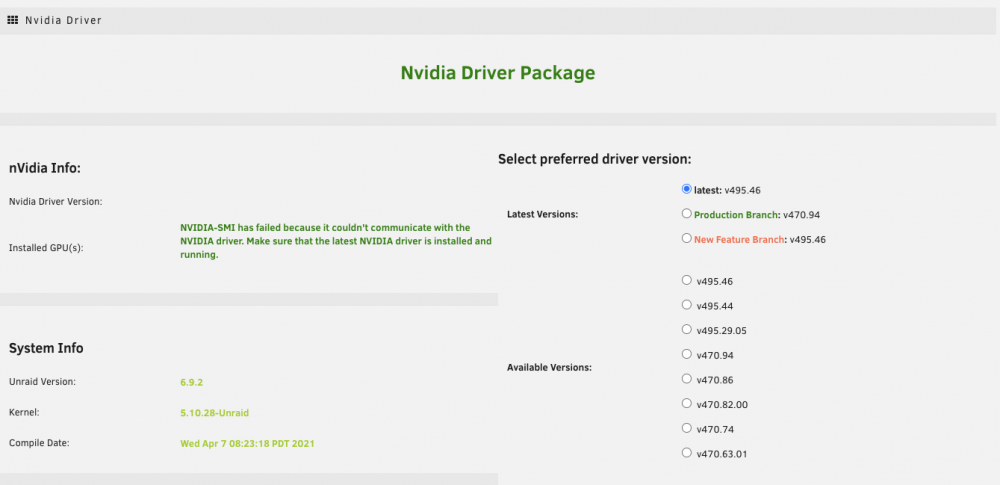
Task: Click the Kernel value 5.10.28-Unraid
Action: (214, 413)
